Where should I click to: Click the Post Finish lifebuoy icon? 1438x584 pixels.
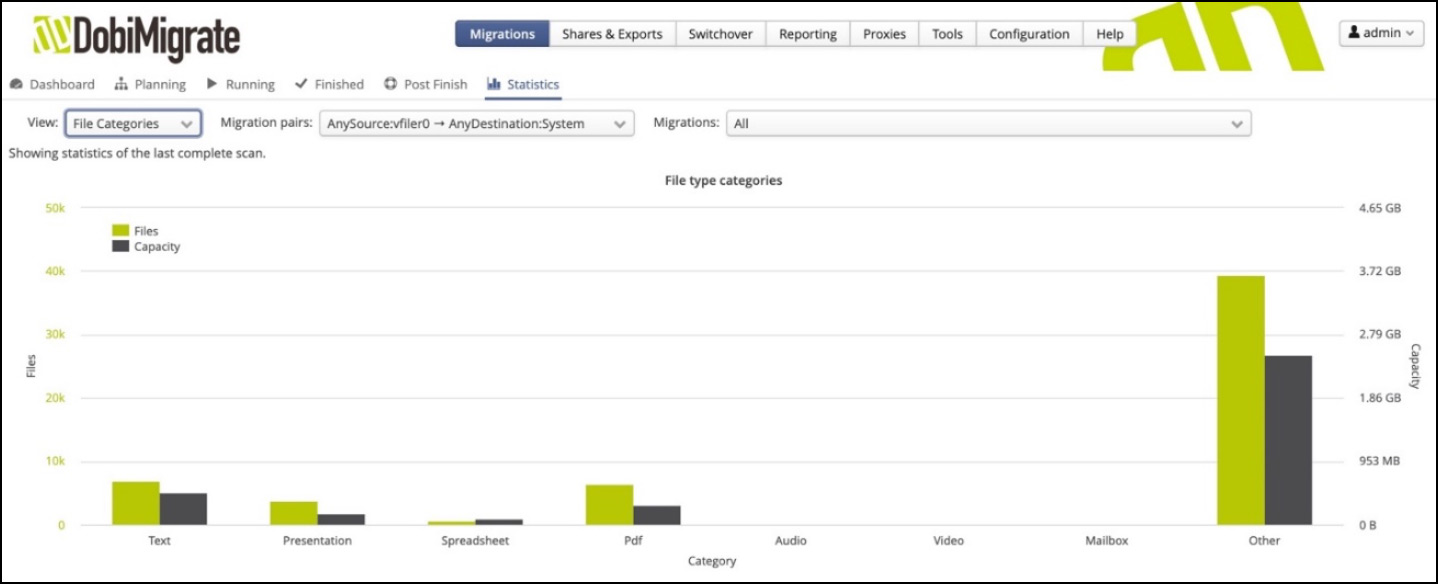pyautogui.click(x=390, y=85)
